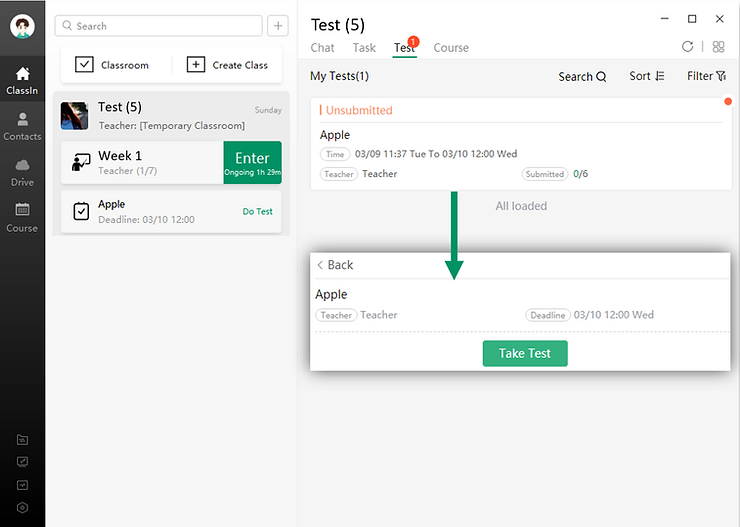Go Back from the test detail

point(335,265)
